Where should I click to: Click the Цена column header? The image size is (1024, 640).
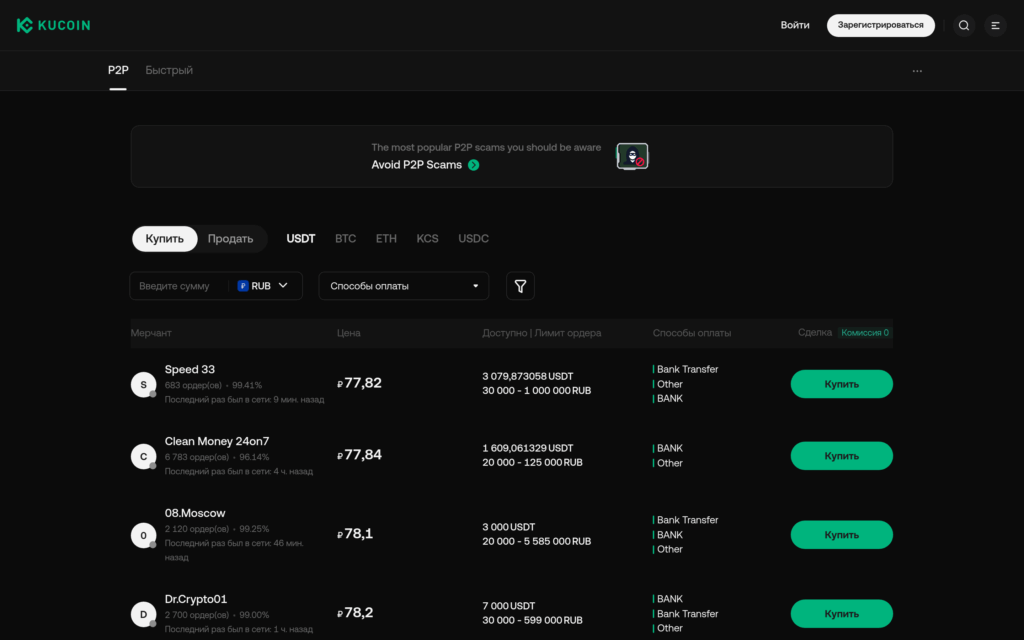pos(349,333)
